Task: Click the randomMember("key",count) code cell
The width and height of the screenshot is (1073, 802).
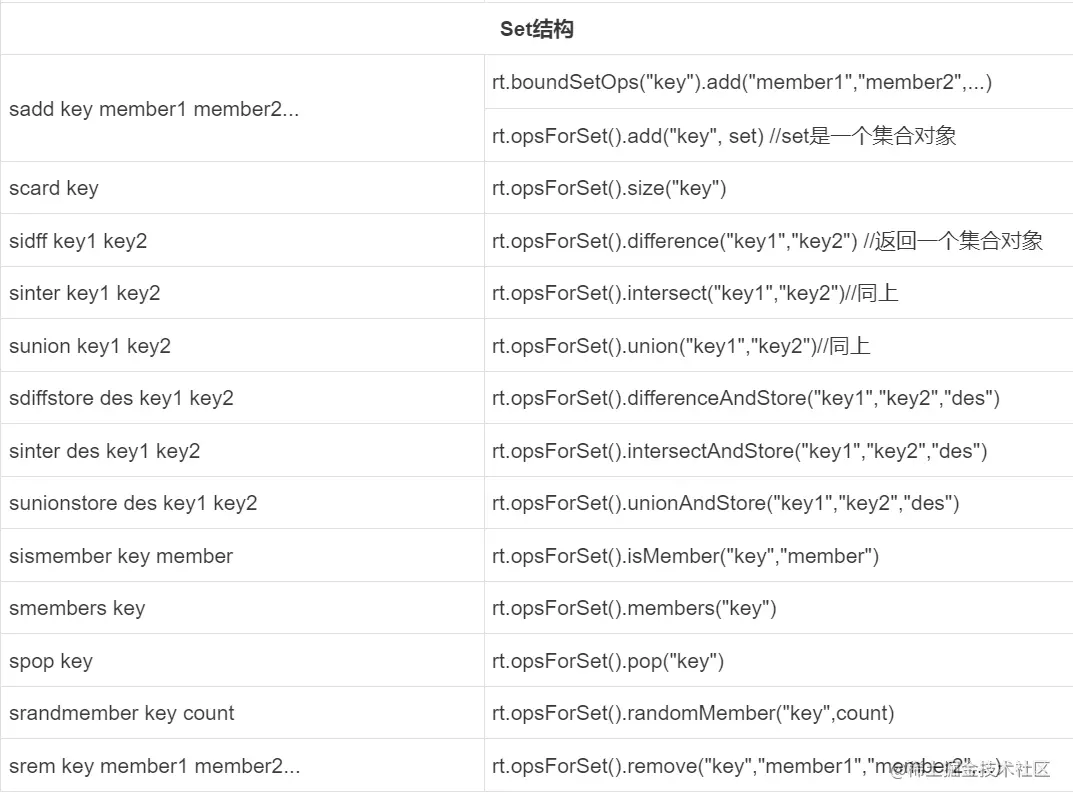Action: [693, 713]
